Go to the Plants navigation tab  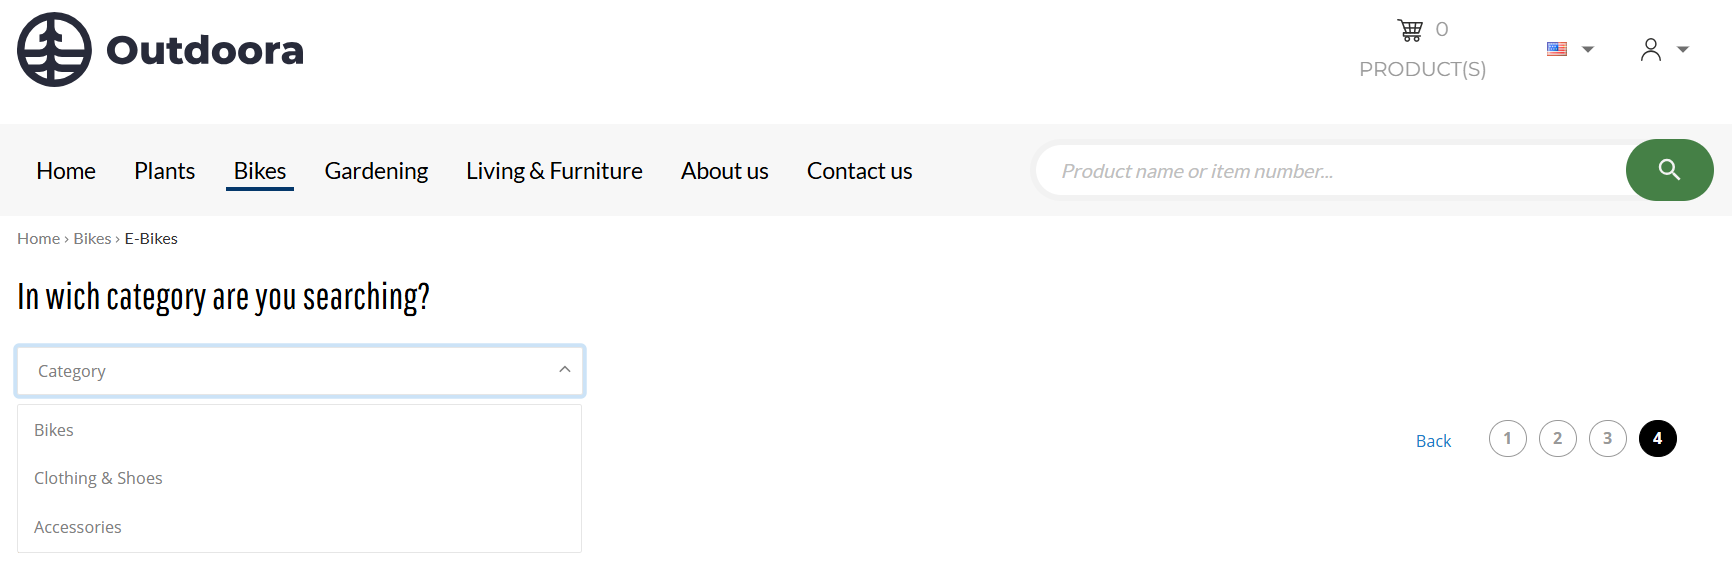(x=165, y=171)
